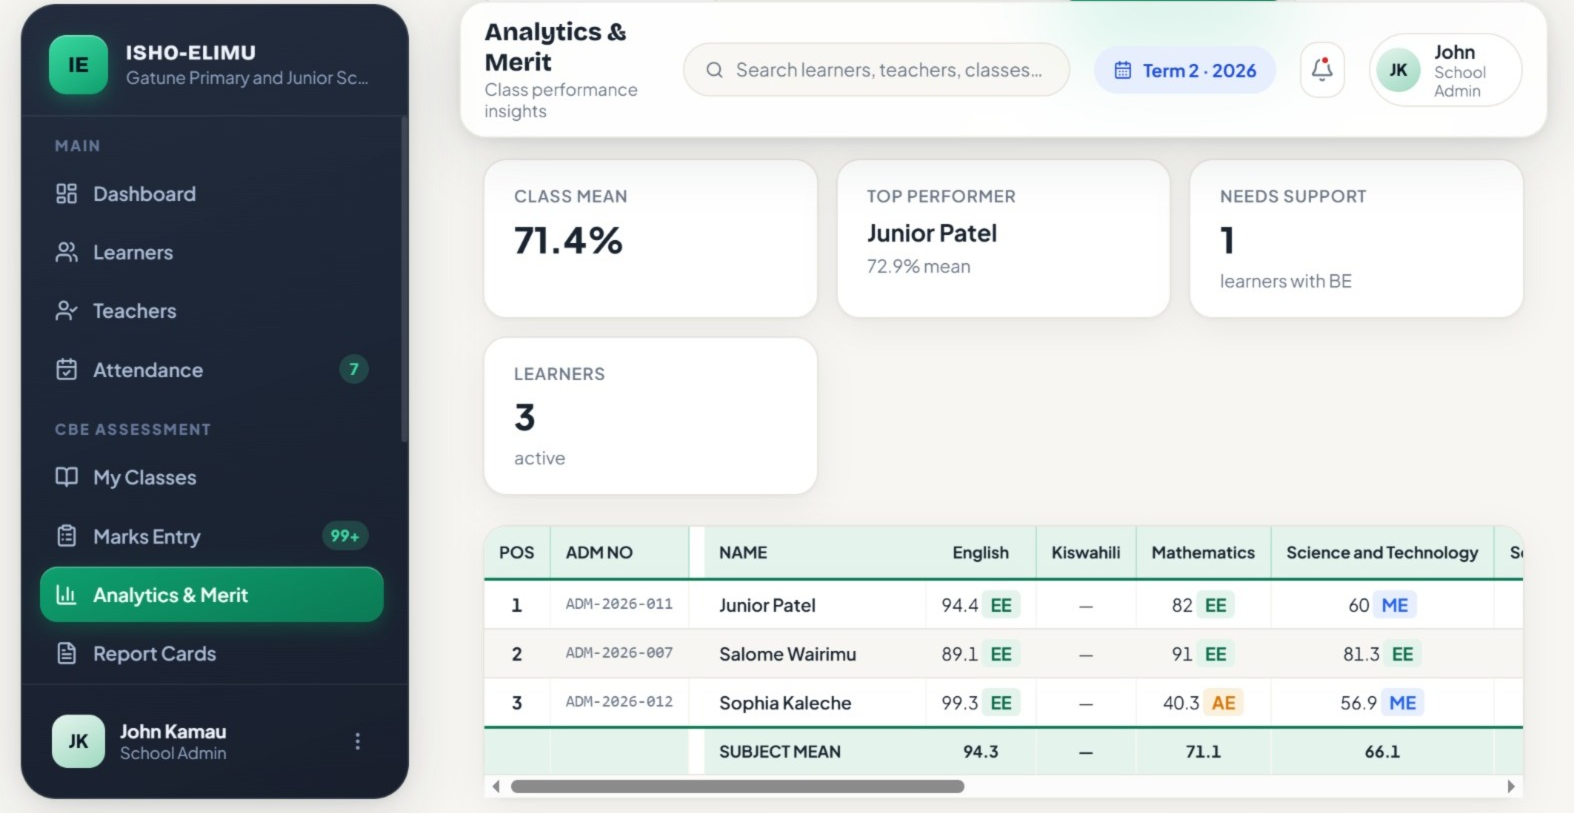Go to Marks Entry
Screen dimensions: 1574x813
pyautogui.click(x=212, y=536)
